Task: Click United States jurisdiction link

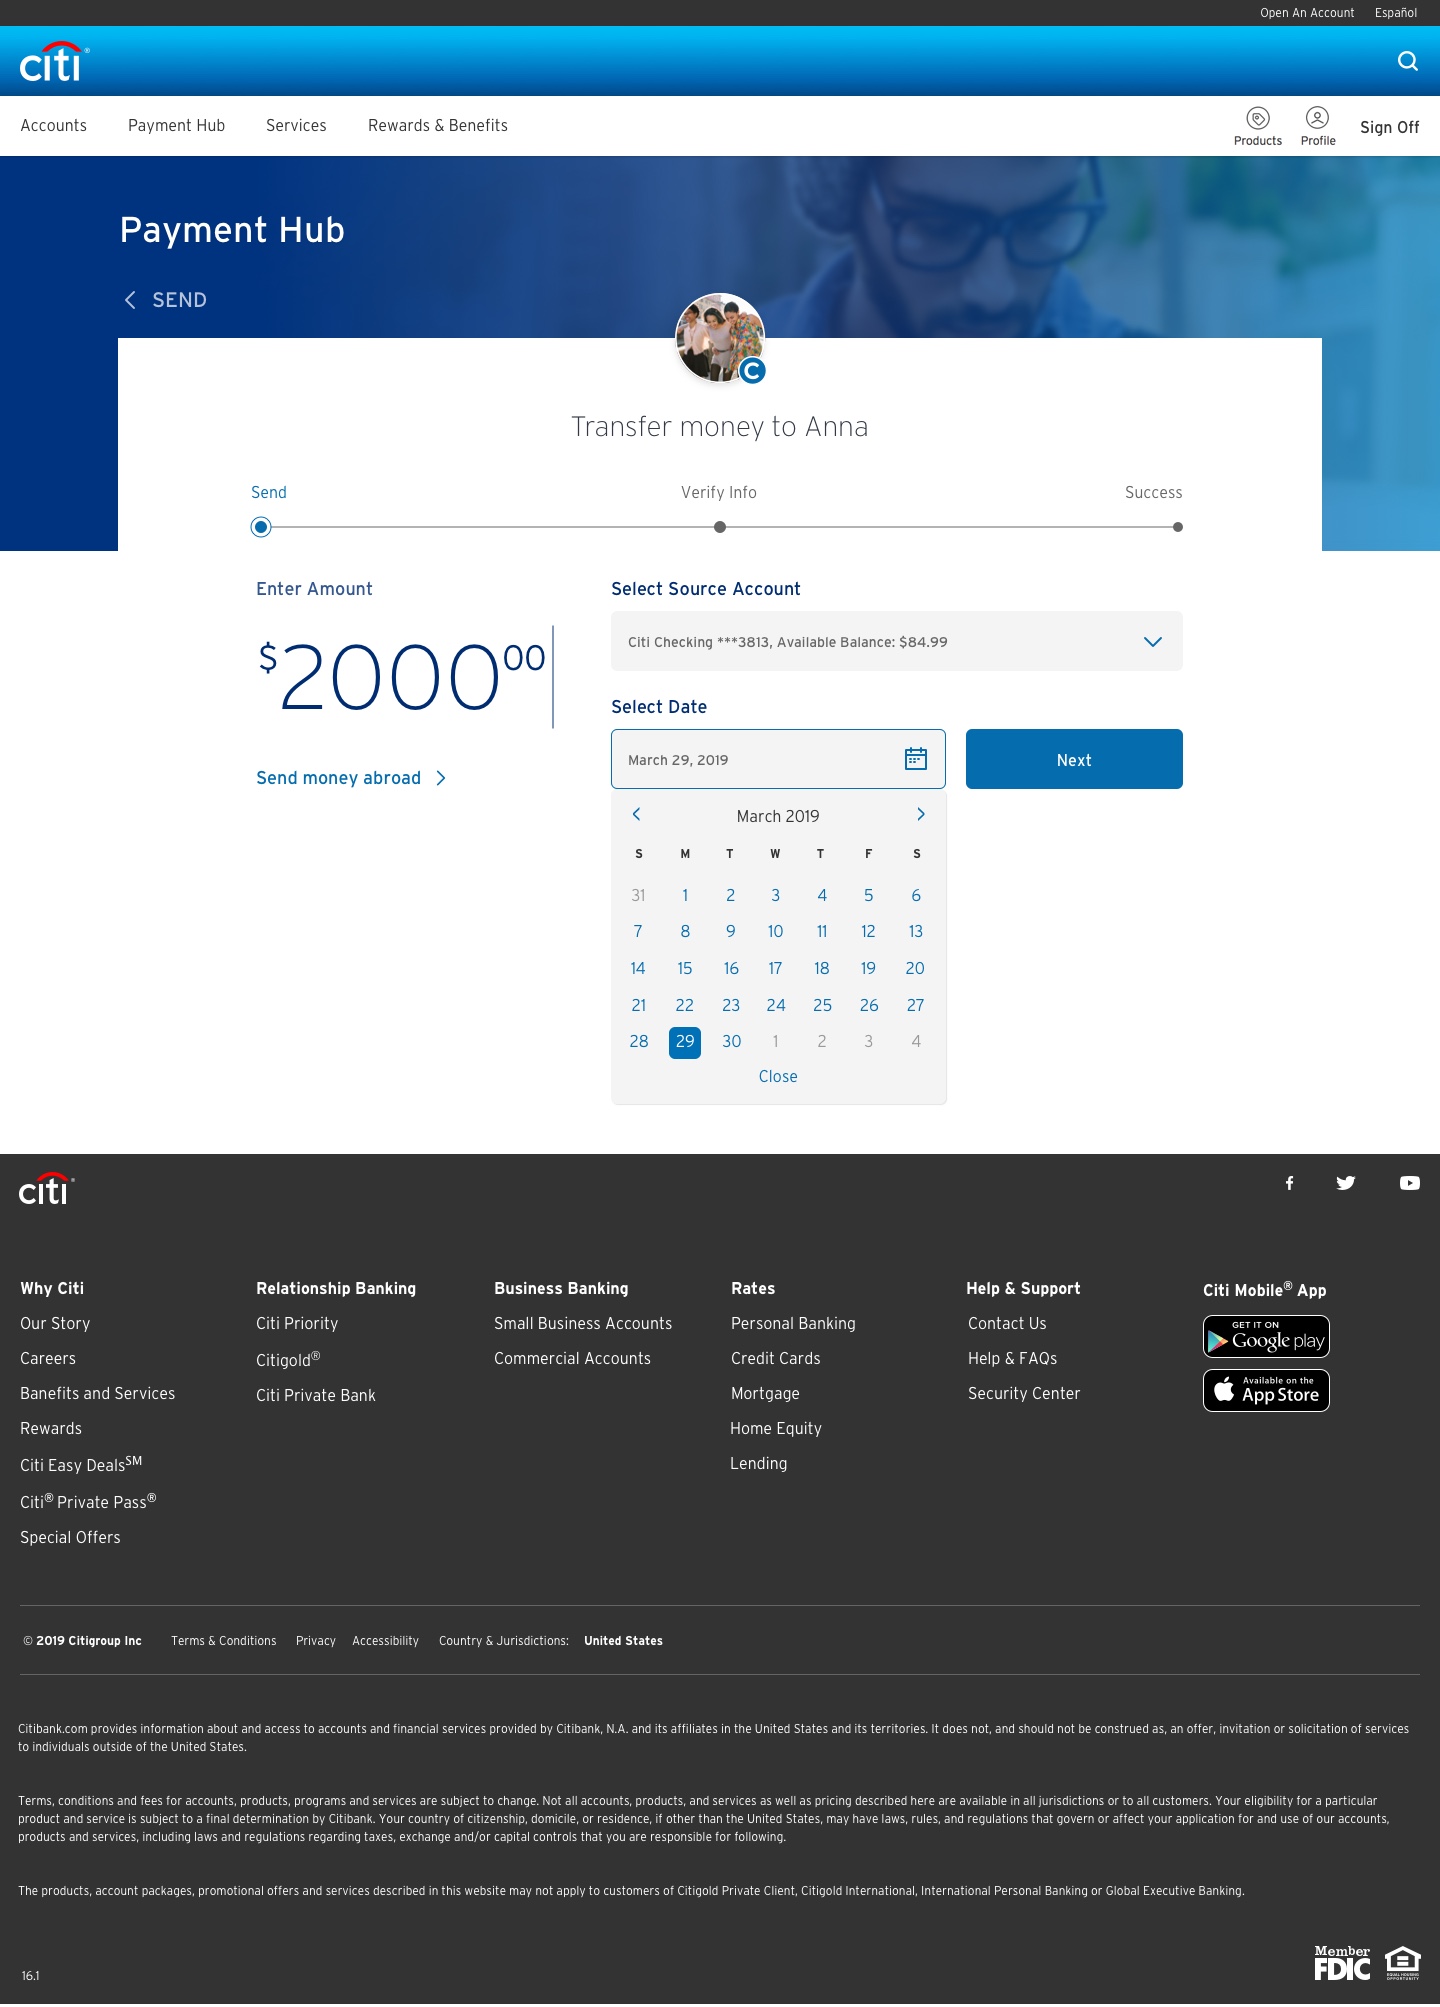Action: coord(623,1641)
